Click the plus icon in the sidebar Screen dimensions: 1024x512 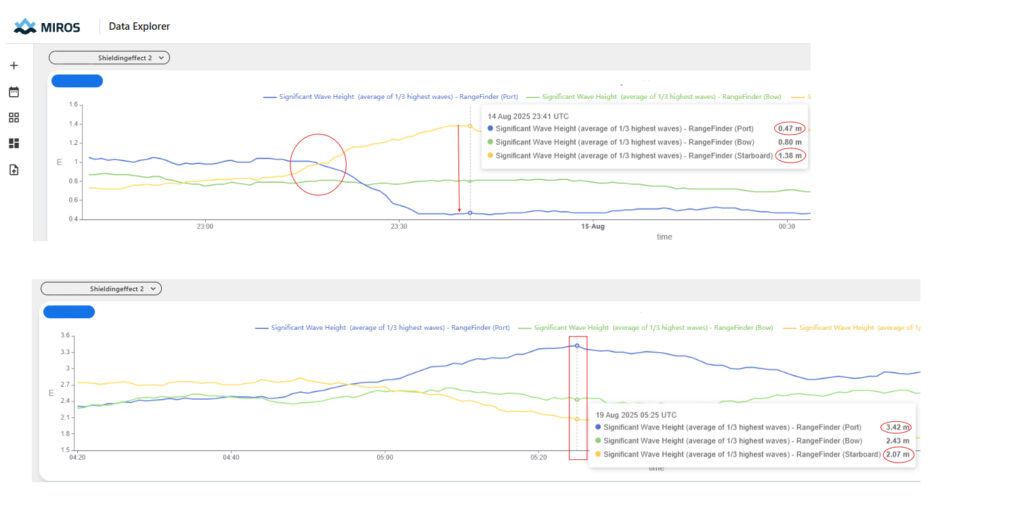coord(14,65)
